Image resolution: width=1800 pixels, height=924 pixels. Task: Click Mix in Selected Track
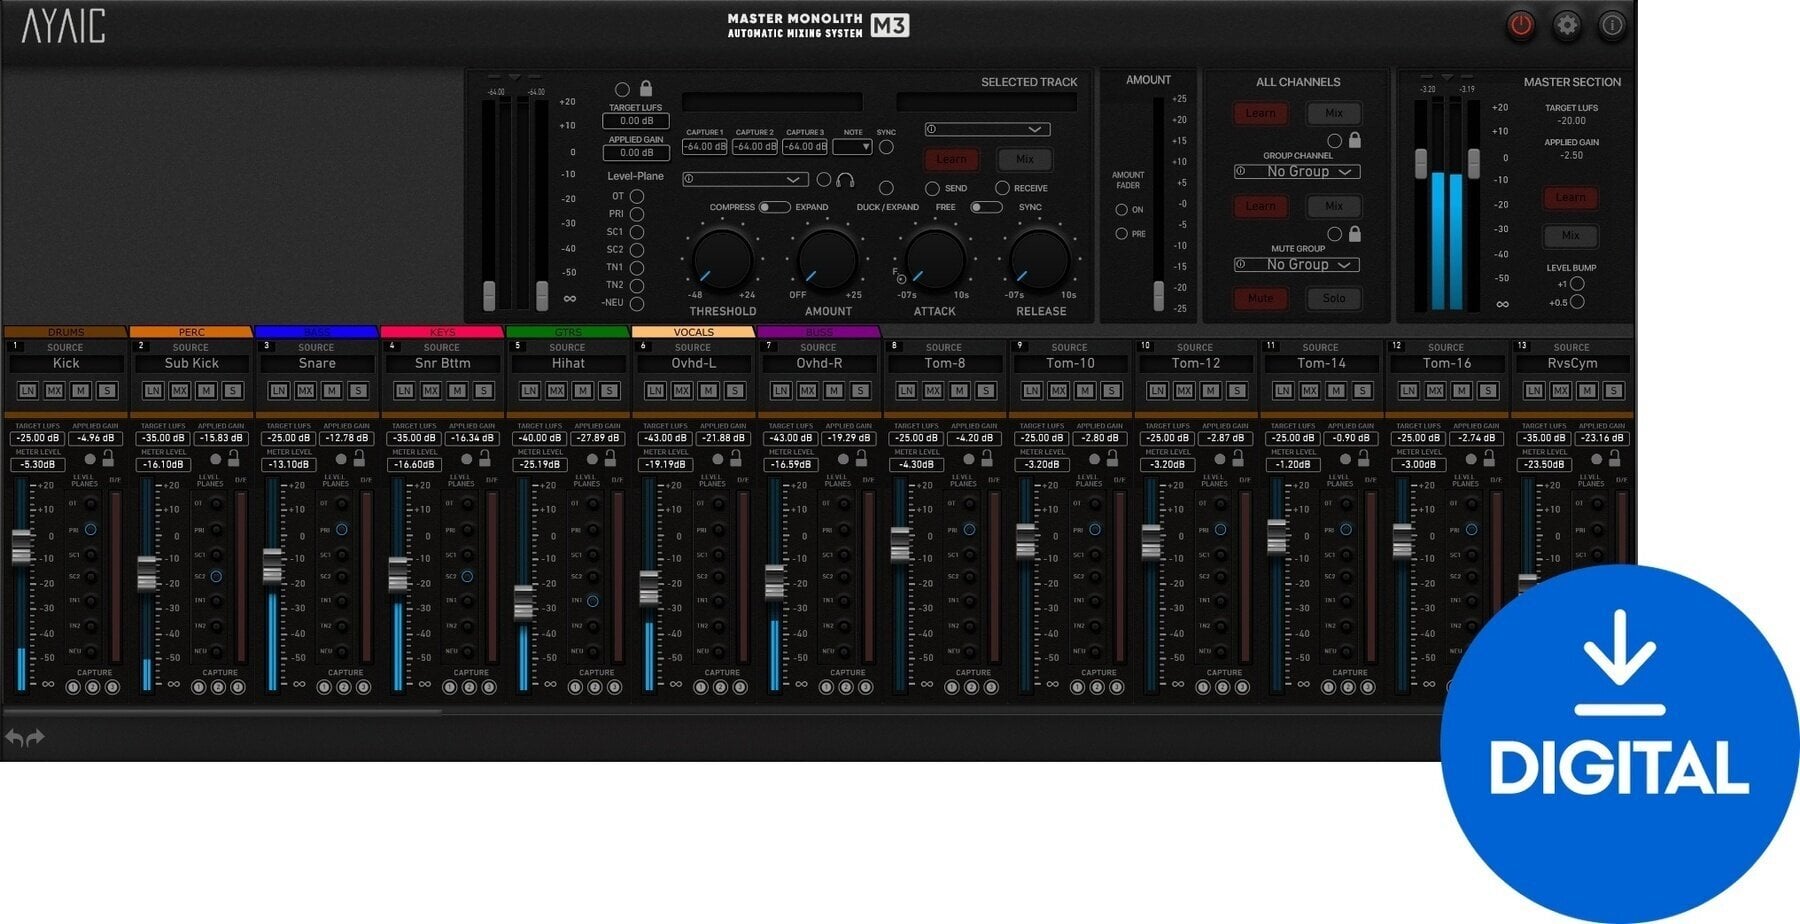pos(1025,159)
